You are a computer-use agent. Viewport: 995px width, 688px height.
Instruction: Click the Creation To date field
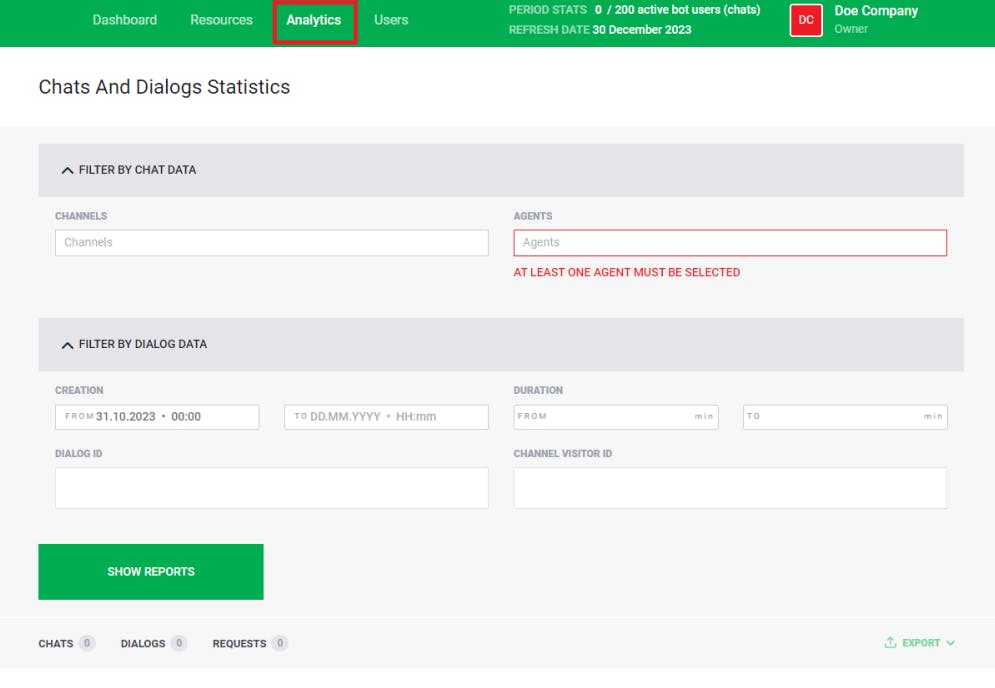click(386, 417)
